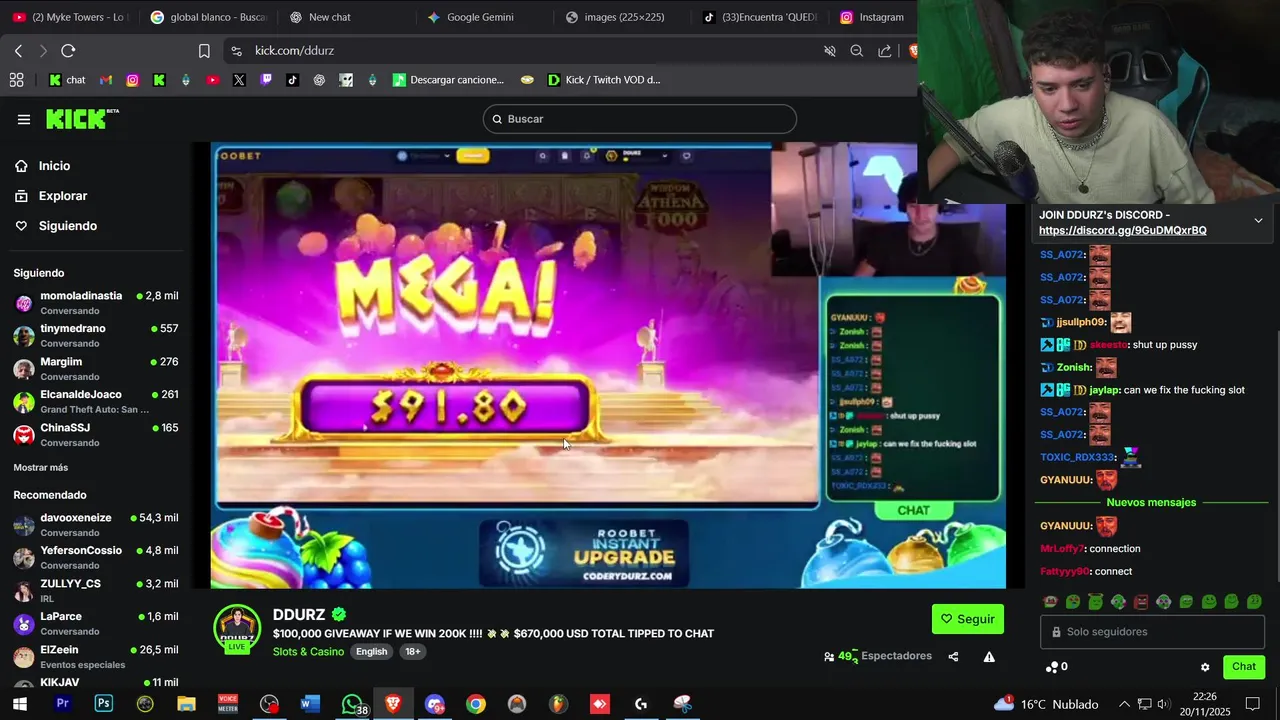Click the English language tag

coord(372,652)
